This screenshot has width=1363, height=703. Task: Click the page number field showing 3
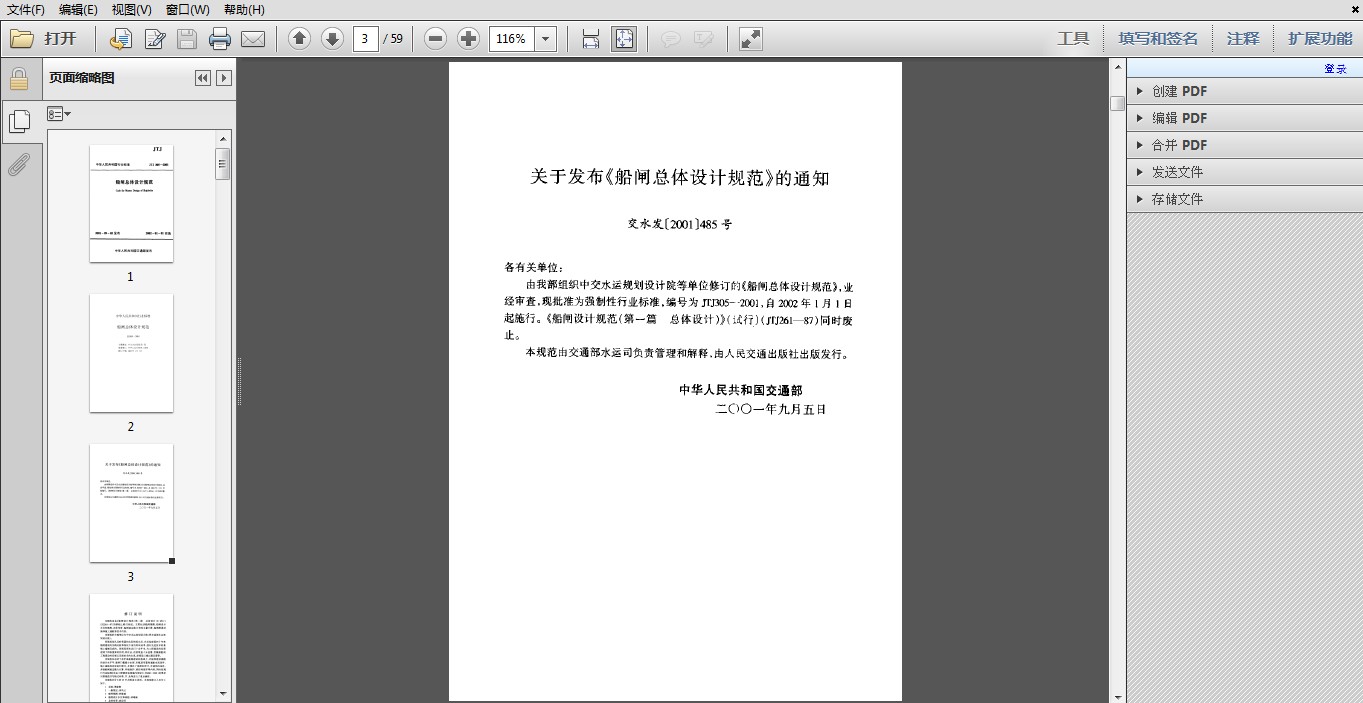[365, 39]
